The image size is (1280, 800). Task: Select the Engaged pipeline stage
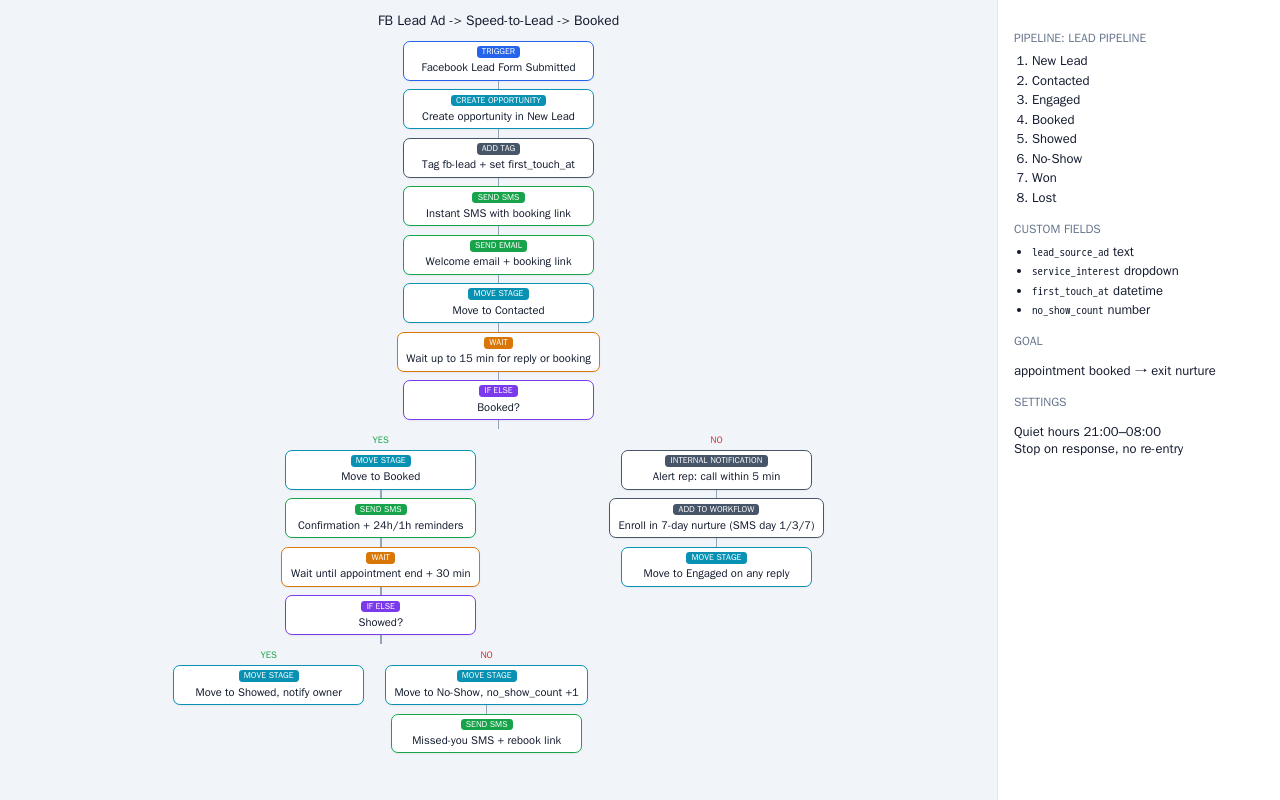[x=1056, y=100]
